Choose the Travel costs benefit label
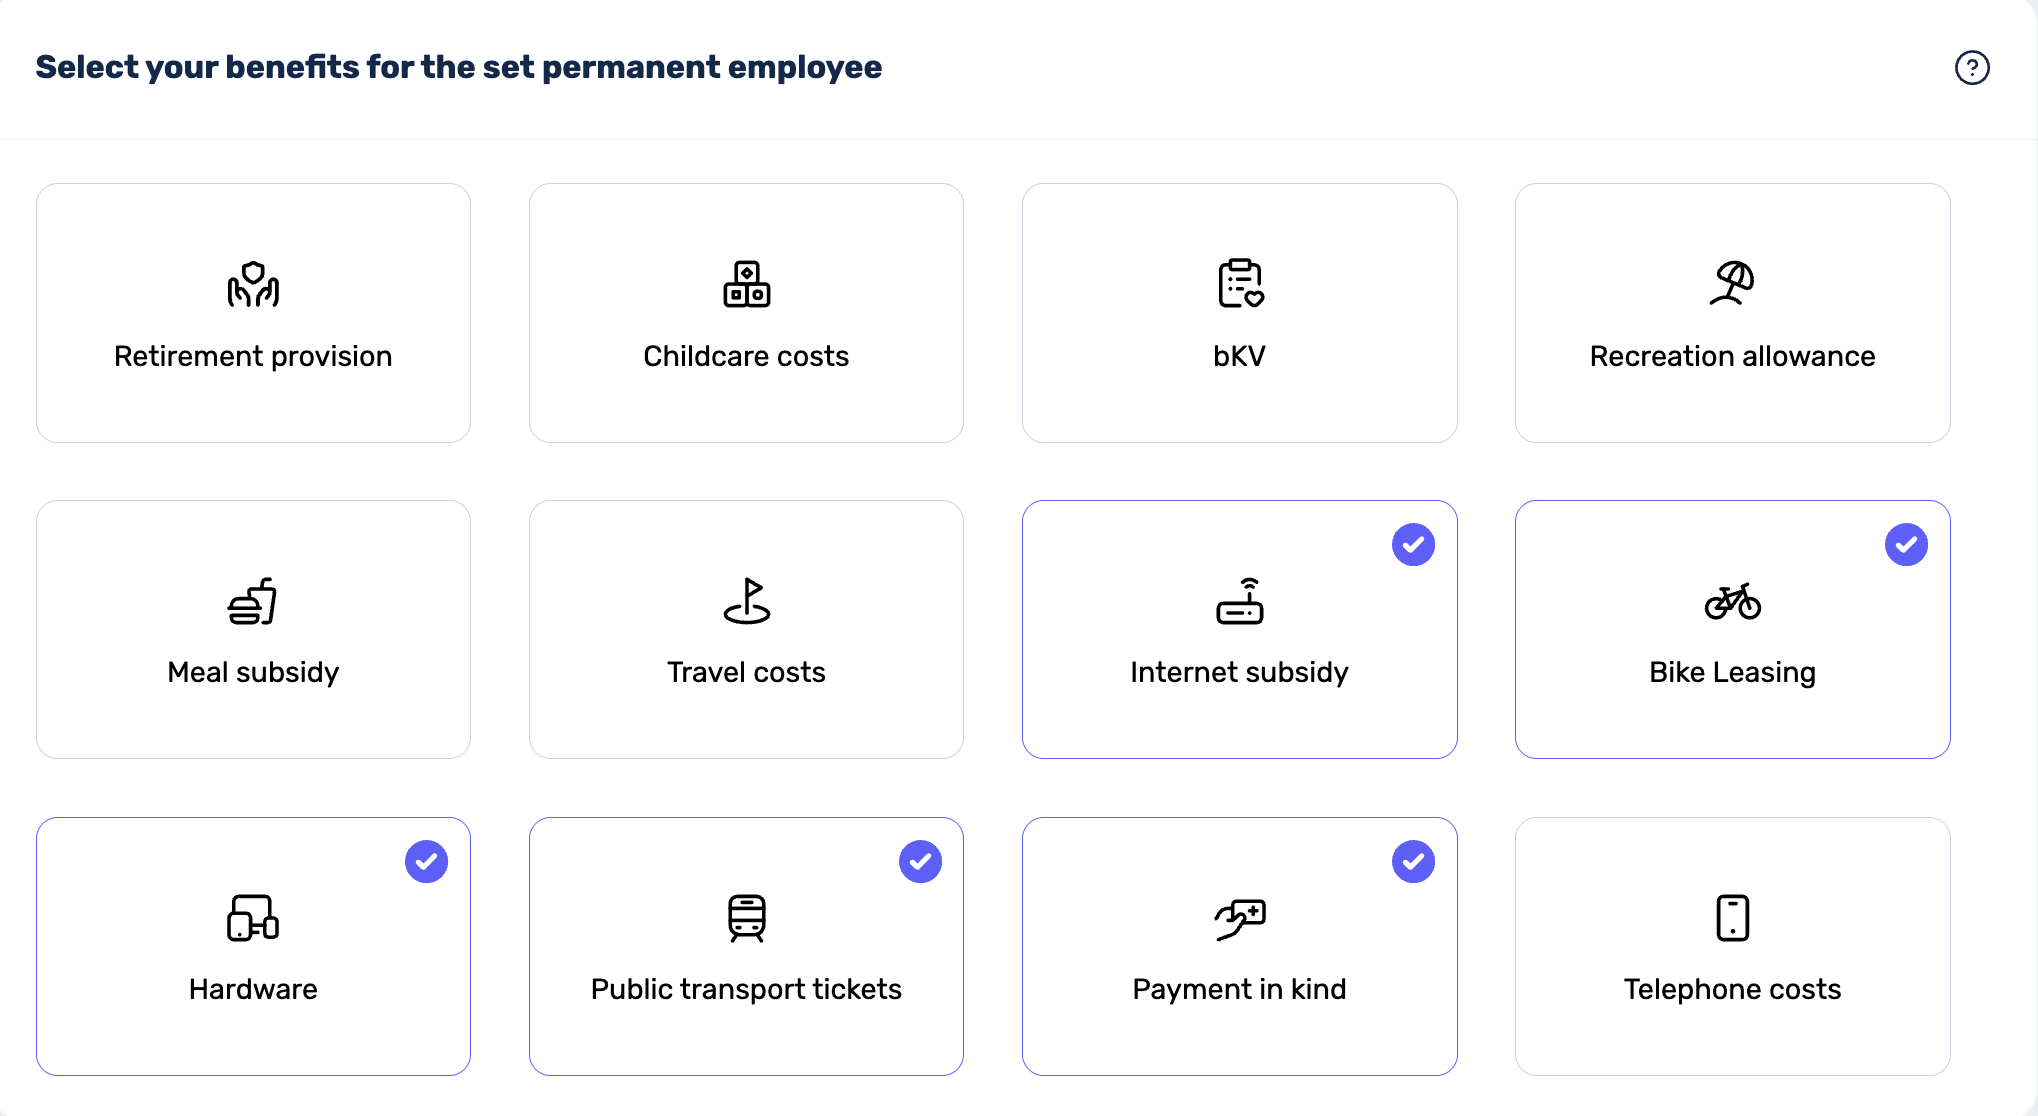This screenshot has height=1116, width=2038. point(746,672)
